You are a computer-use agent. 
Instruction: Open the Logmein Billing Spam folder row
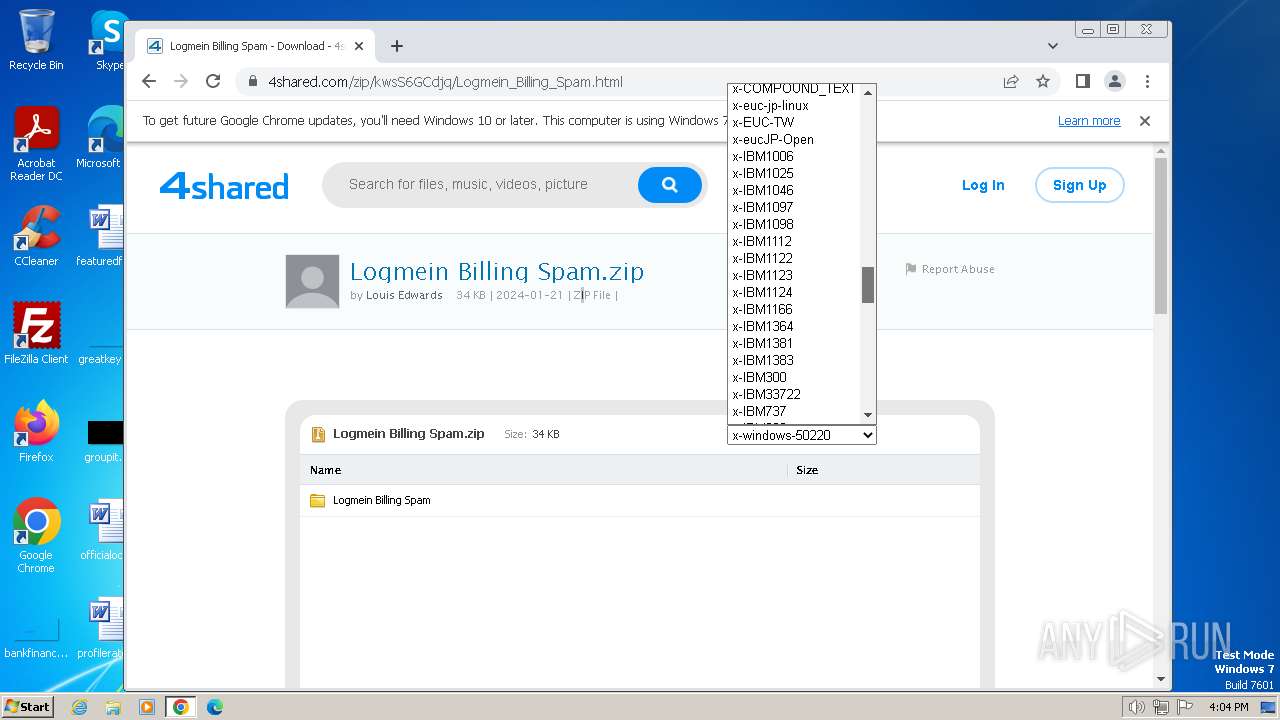click(640, 500)
